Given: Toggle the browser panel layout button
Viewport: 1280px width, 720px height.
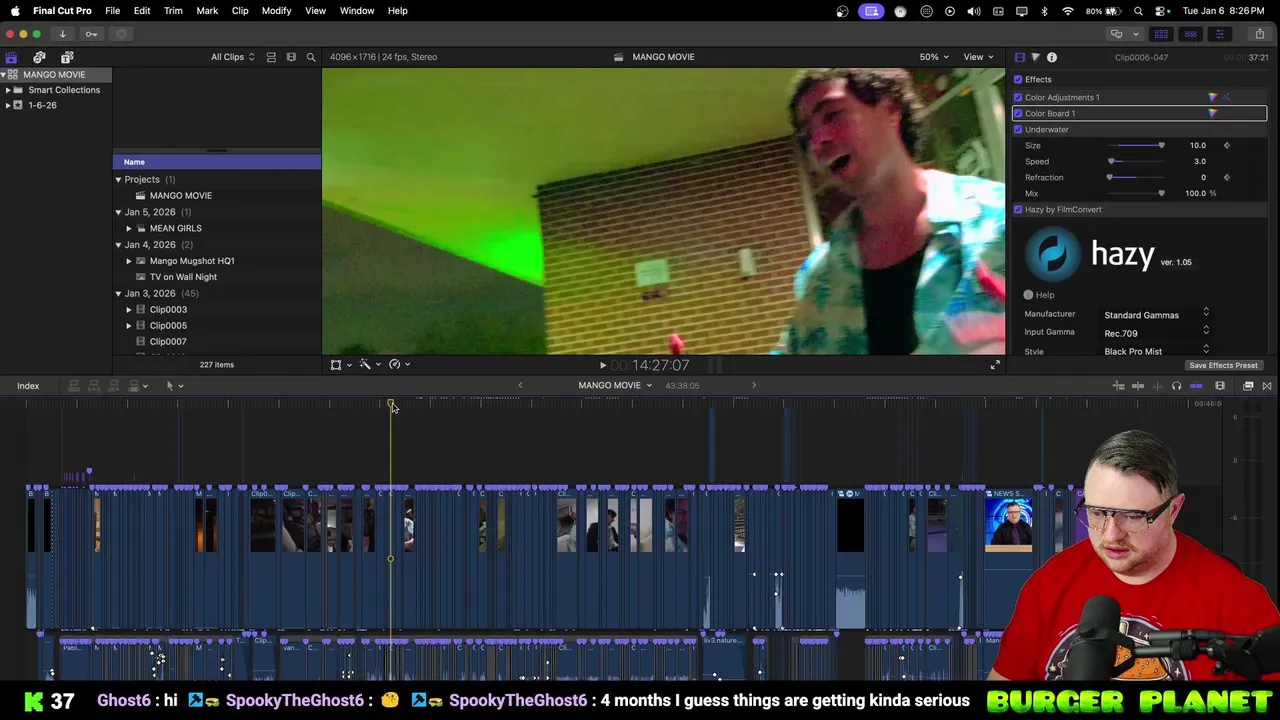Looking at the screenshot, I should tap(1161, 34).
